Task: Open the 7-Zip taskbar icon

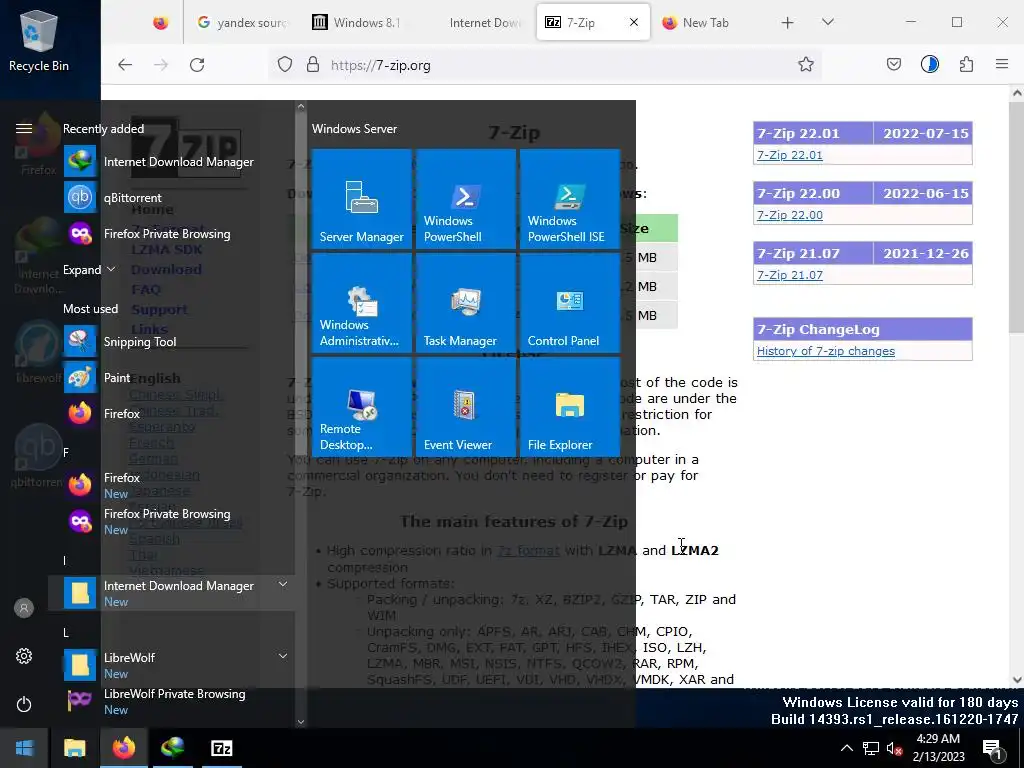Action: (x=221, y=748)
